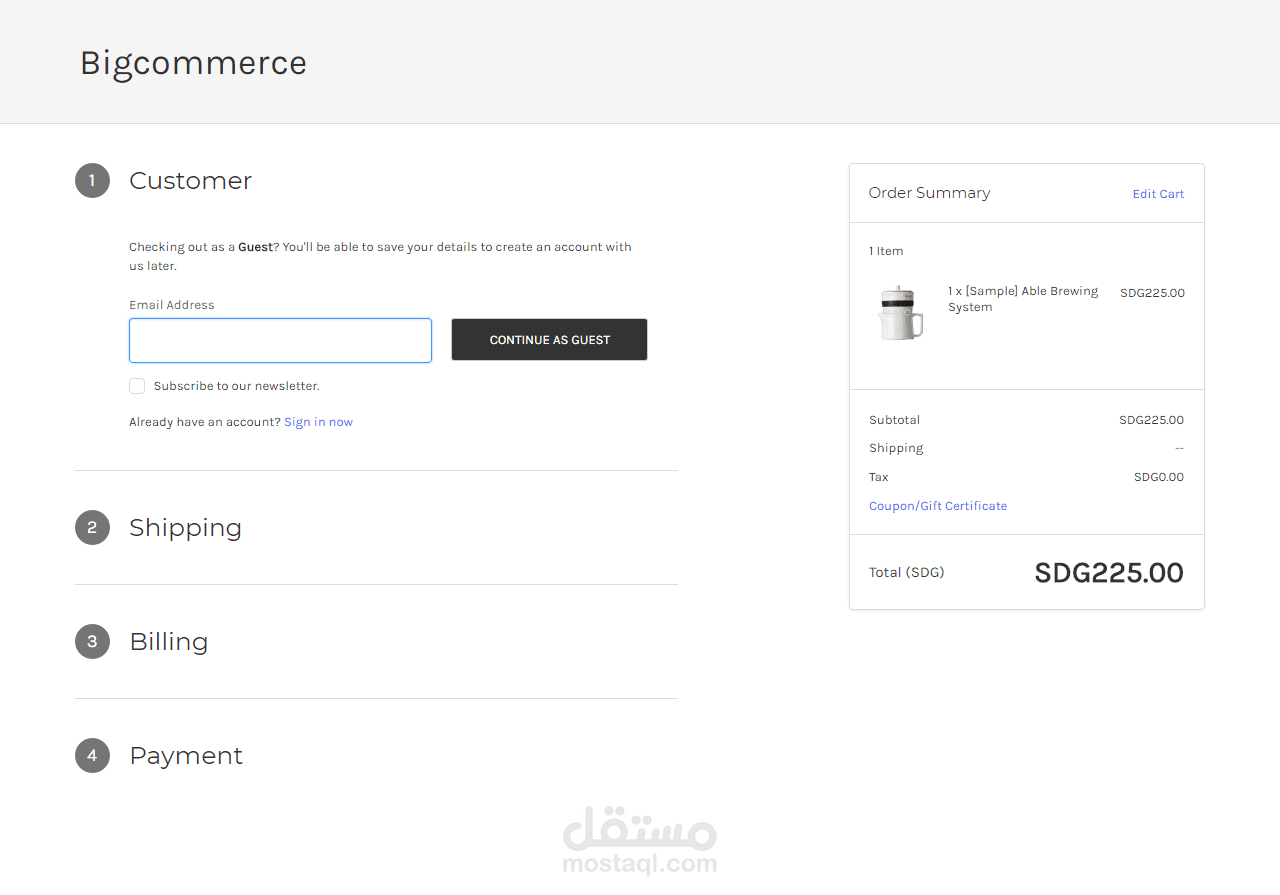Viewport: 1280px width, 895px height.
Task: Go to the Bigcommerce store logo
Action: click(193, 63)
